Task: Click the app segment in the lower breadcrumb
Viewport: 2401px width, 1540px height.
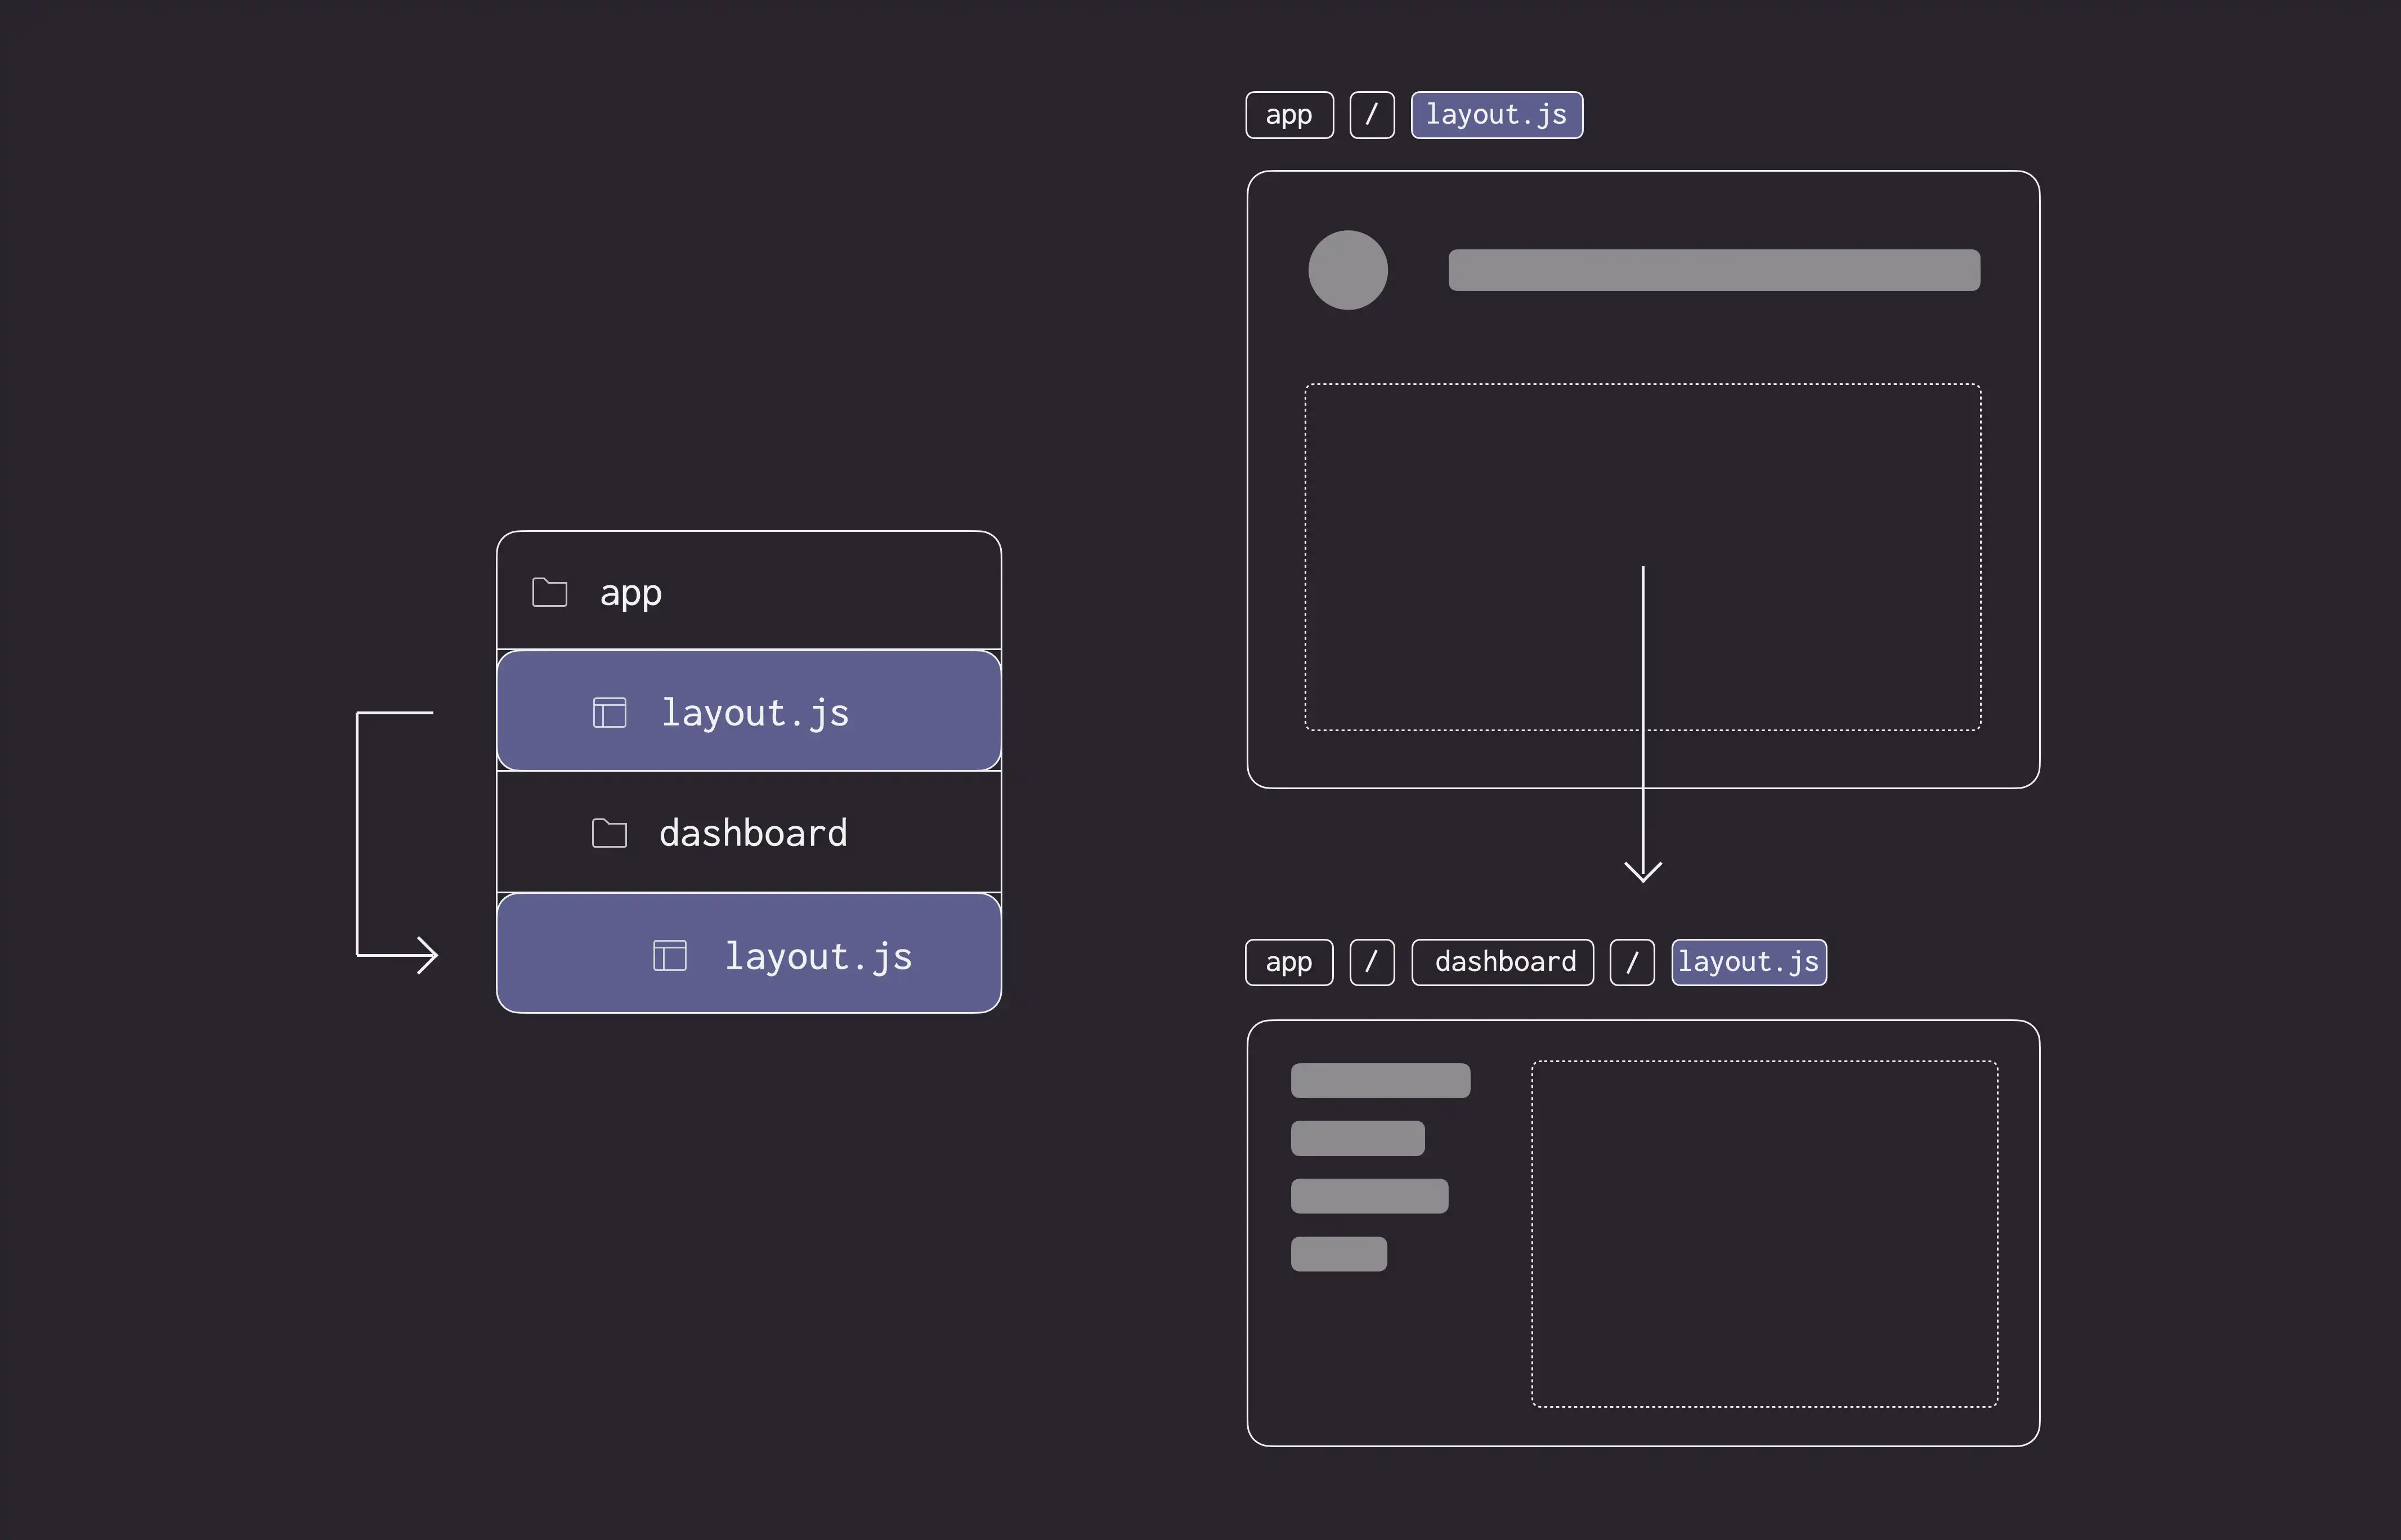Action: click(1289, 962)
